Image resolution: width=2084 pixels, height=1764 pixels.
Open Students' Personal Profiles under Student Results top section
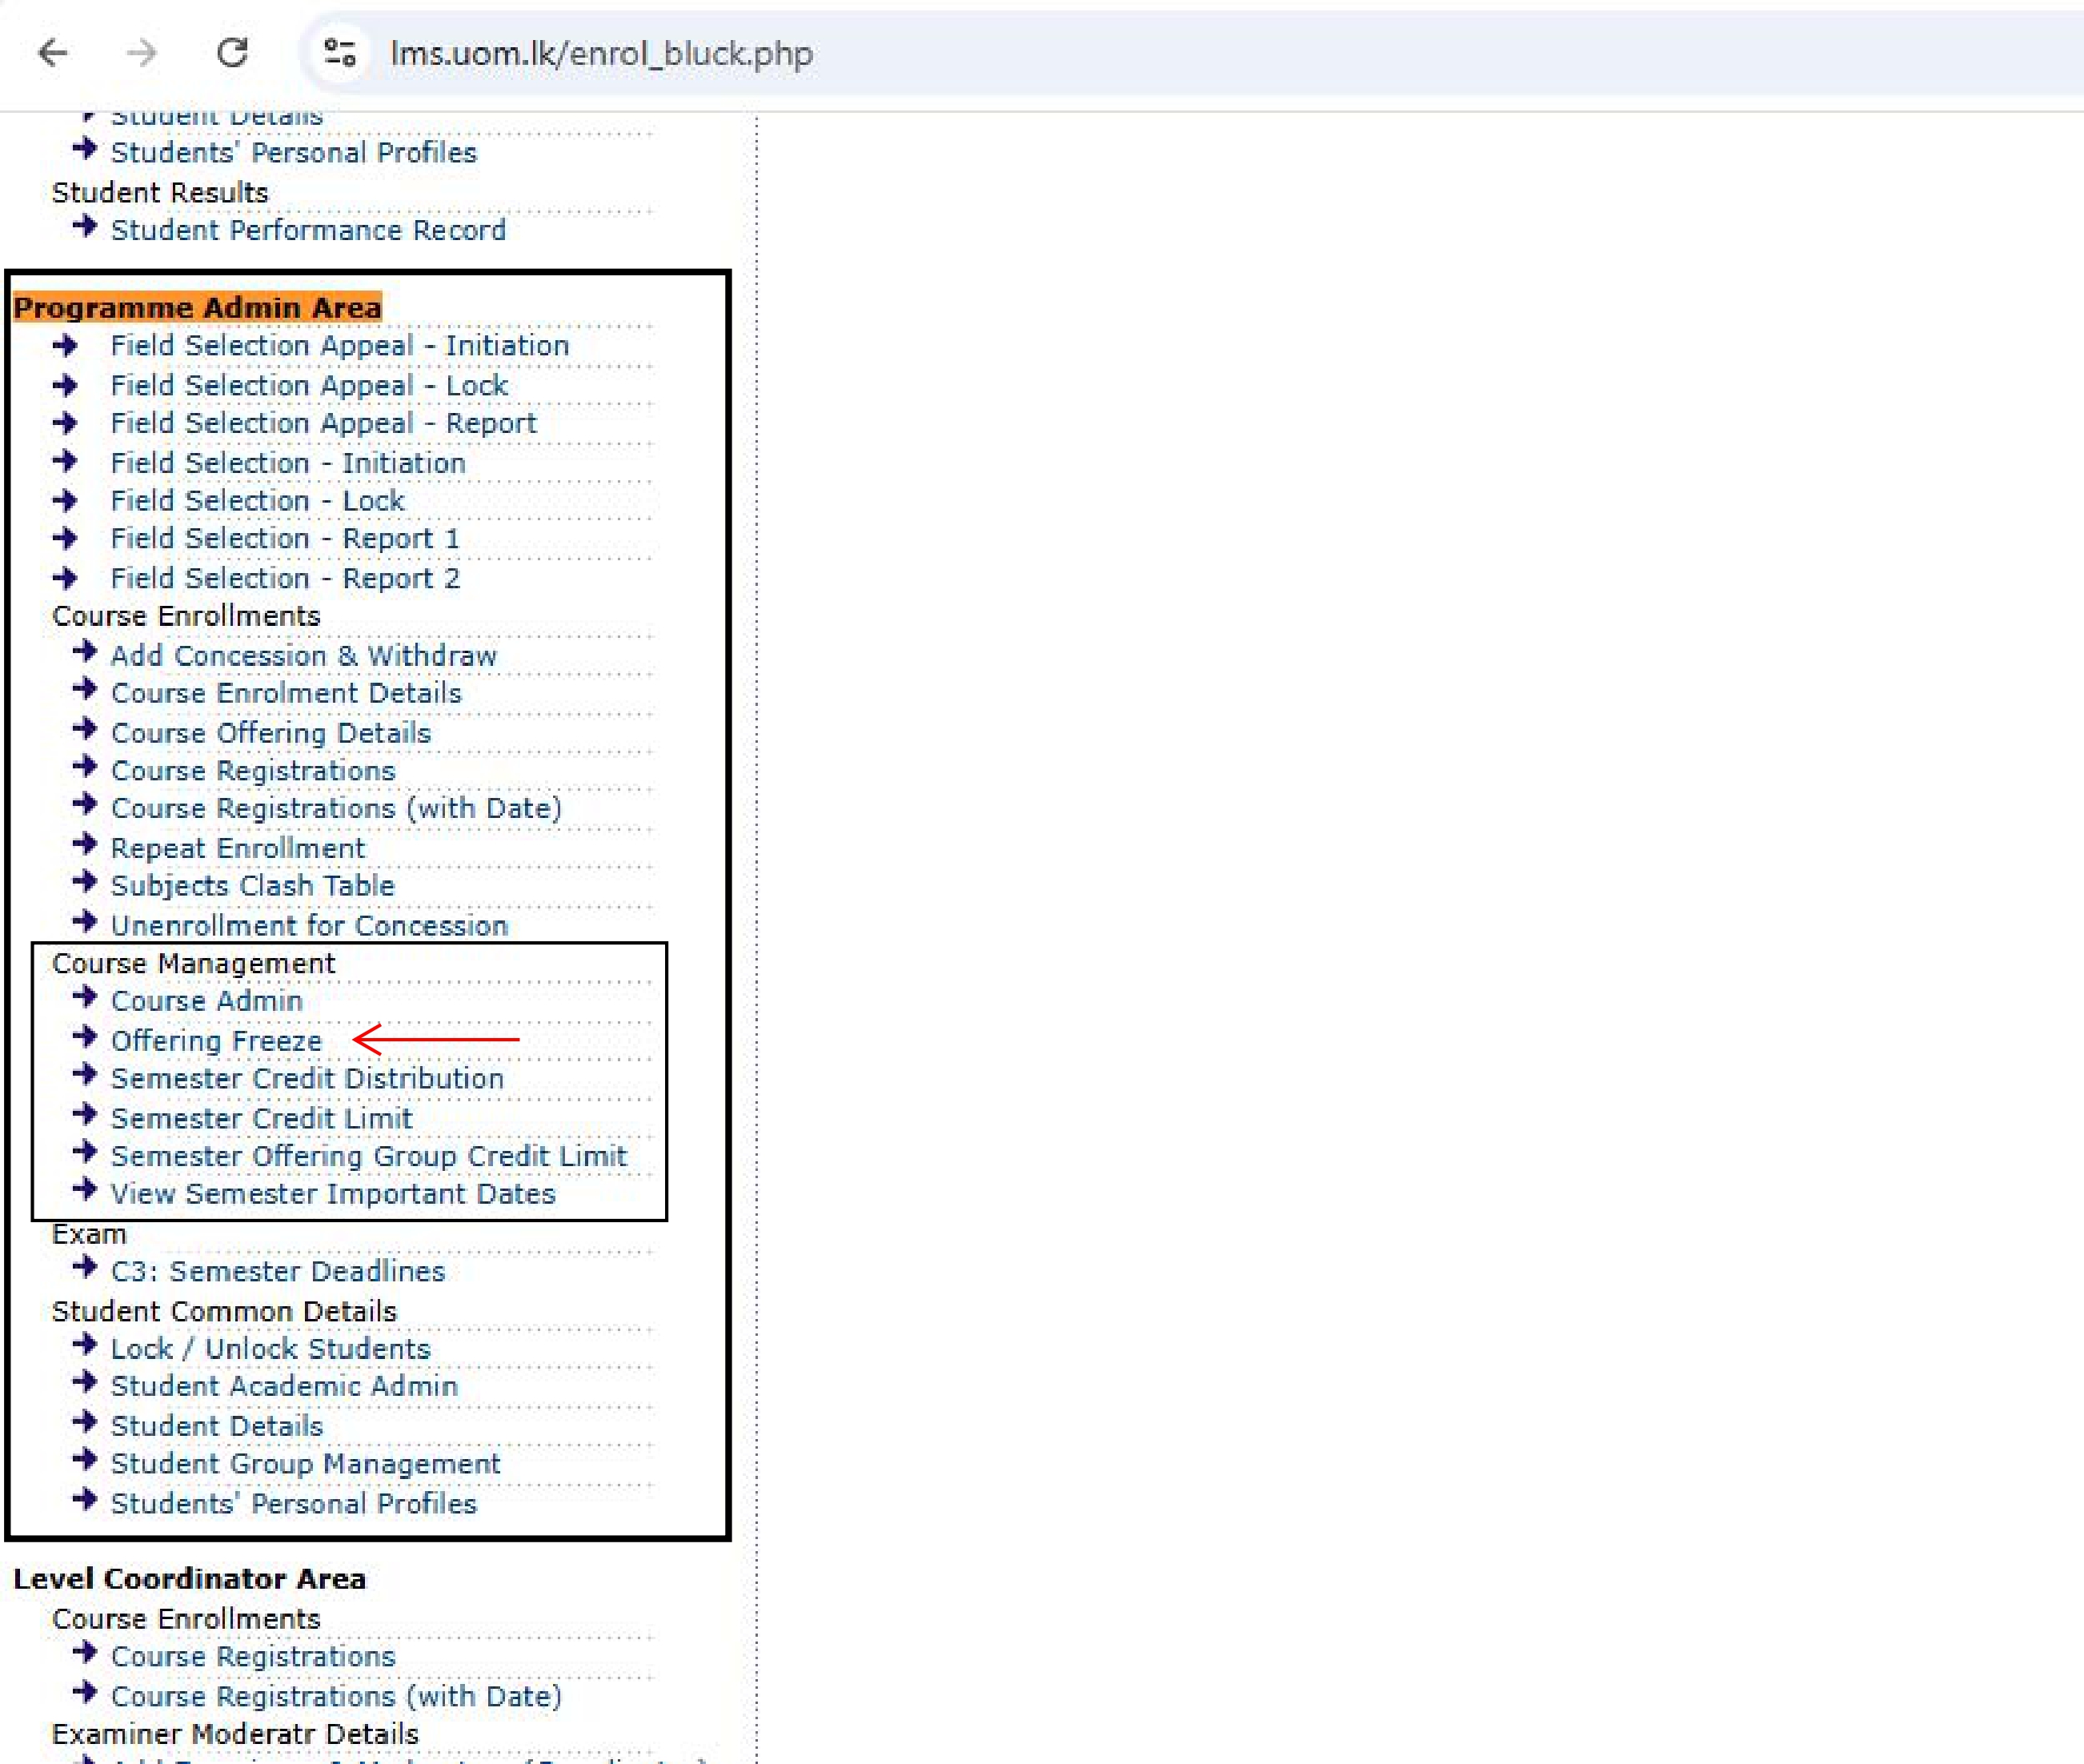(x=293, y=152)
